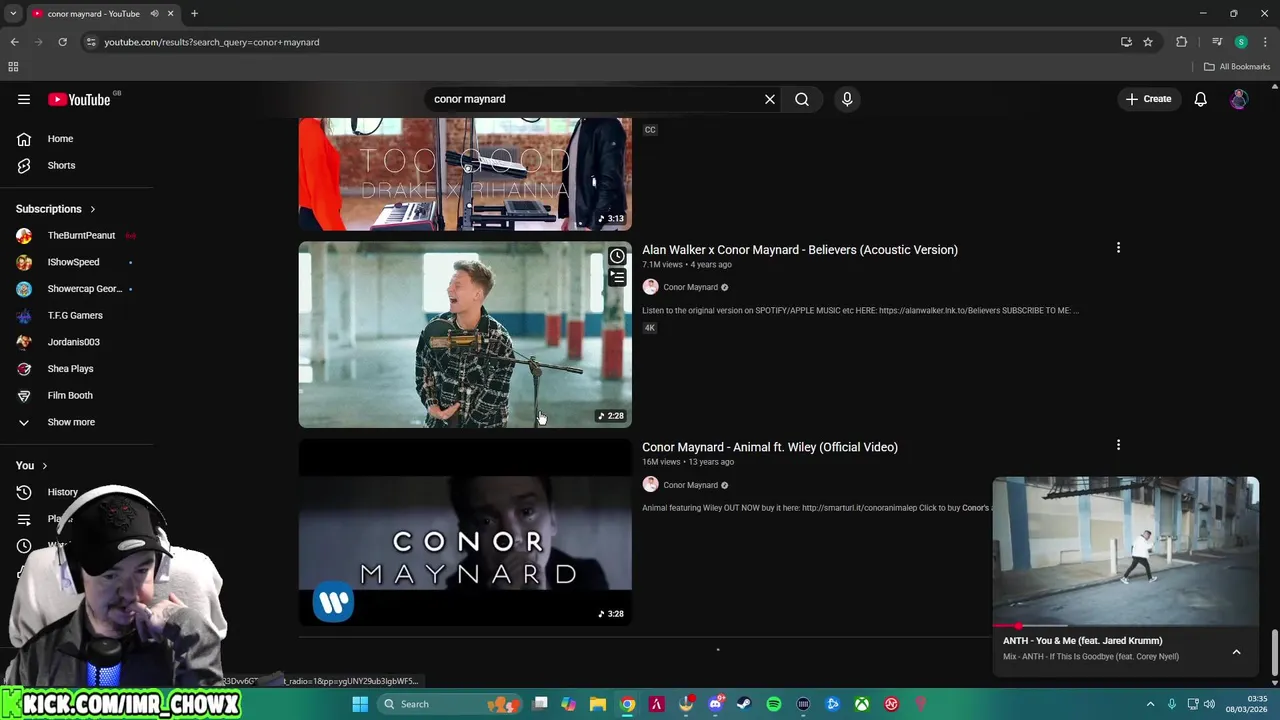1280x720 pixels.
Task: Select the conor maynard - YouTube tab
Action: 93,14
